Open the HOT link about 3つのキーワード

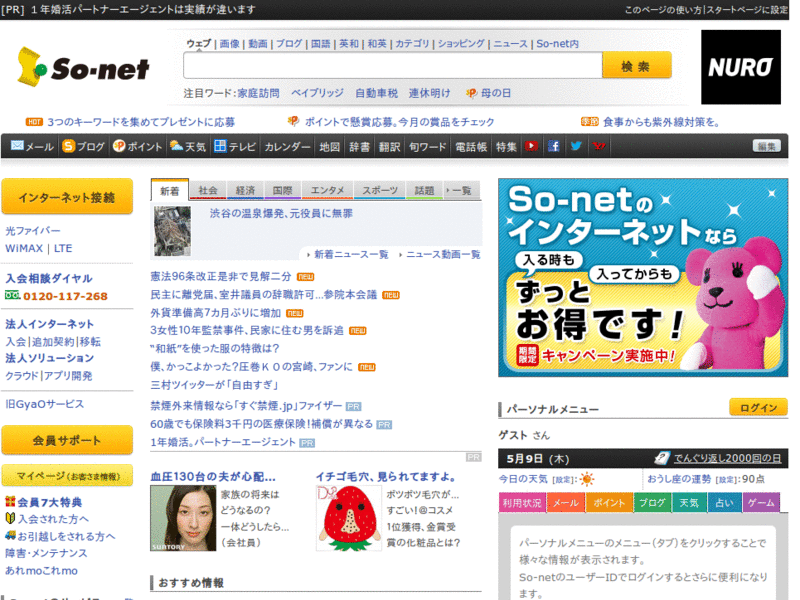click(x=141, y=122)
